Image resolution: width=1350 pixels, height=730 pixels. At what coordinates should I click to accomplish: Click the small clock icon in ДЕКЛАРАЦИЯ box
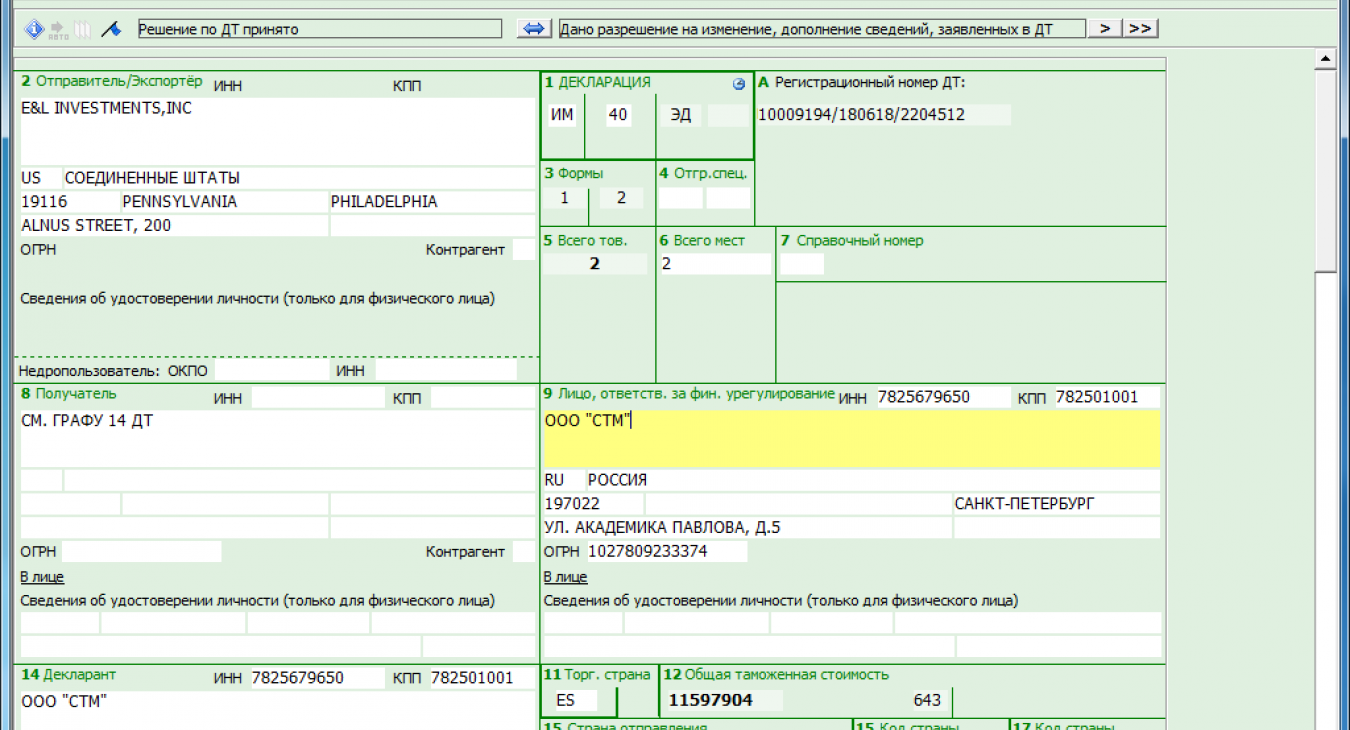[739, 85]
